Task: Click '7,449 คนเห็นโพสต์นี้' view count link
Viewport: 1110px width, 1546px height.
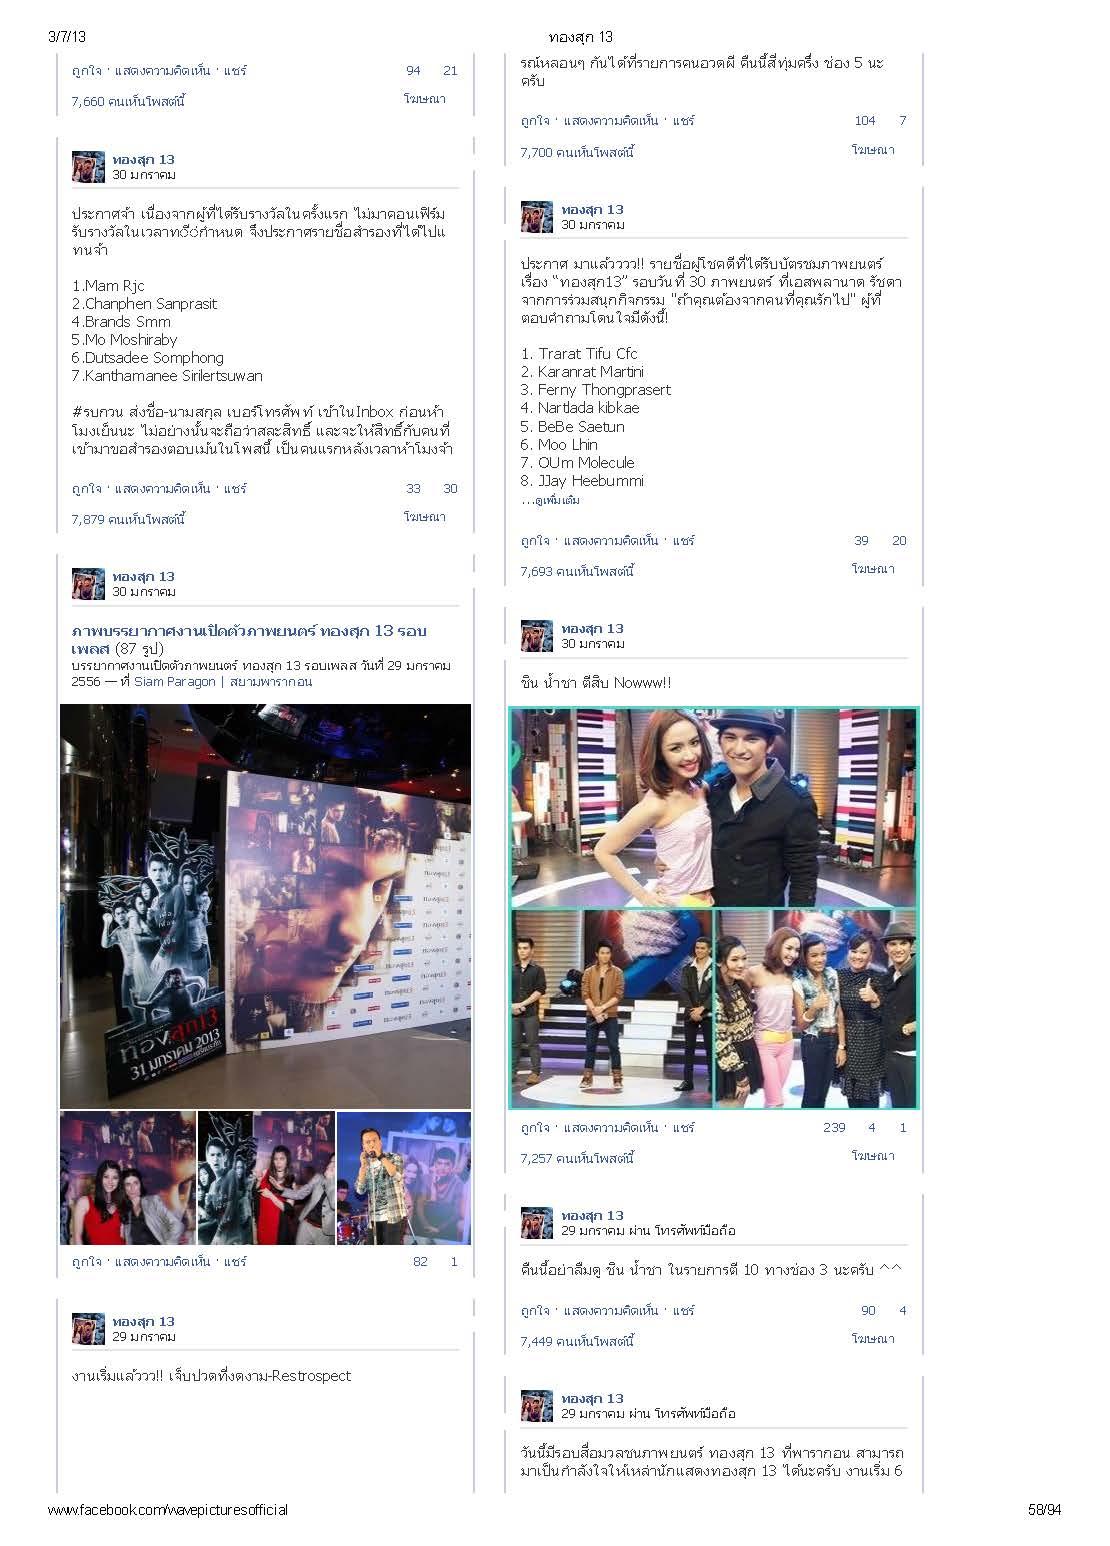Action: 577,1342
